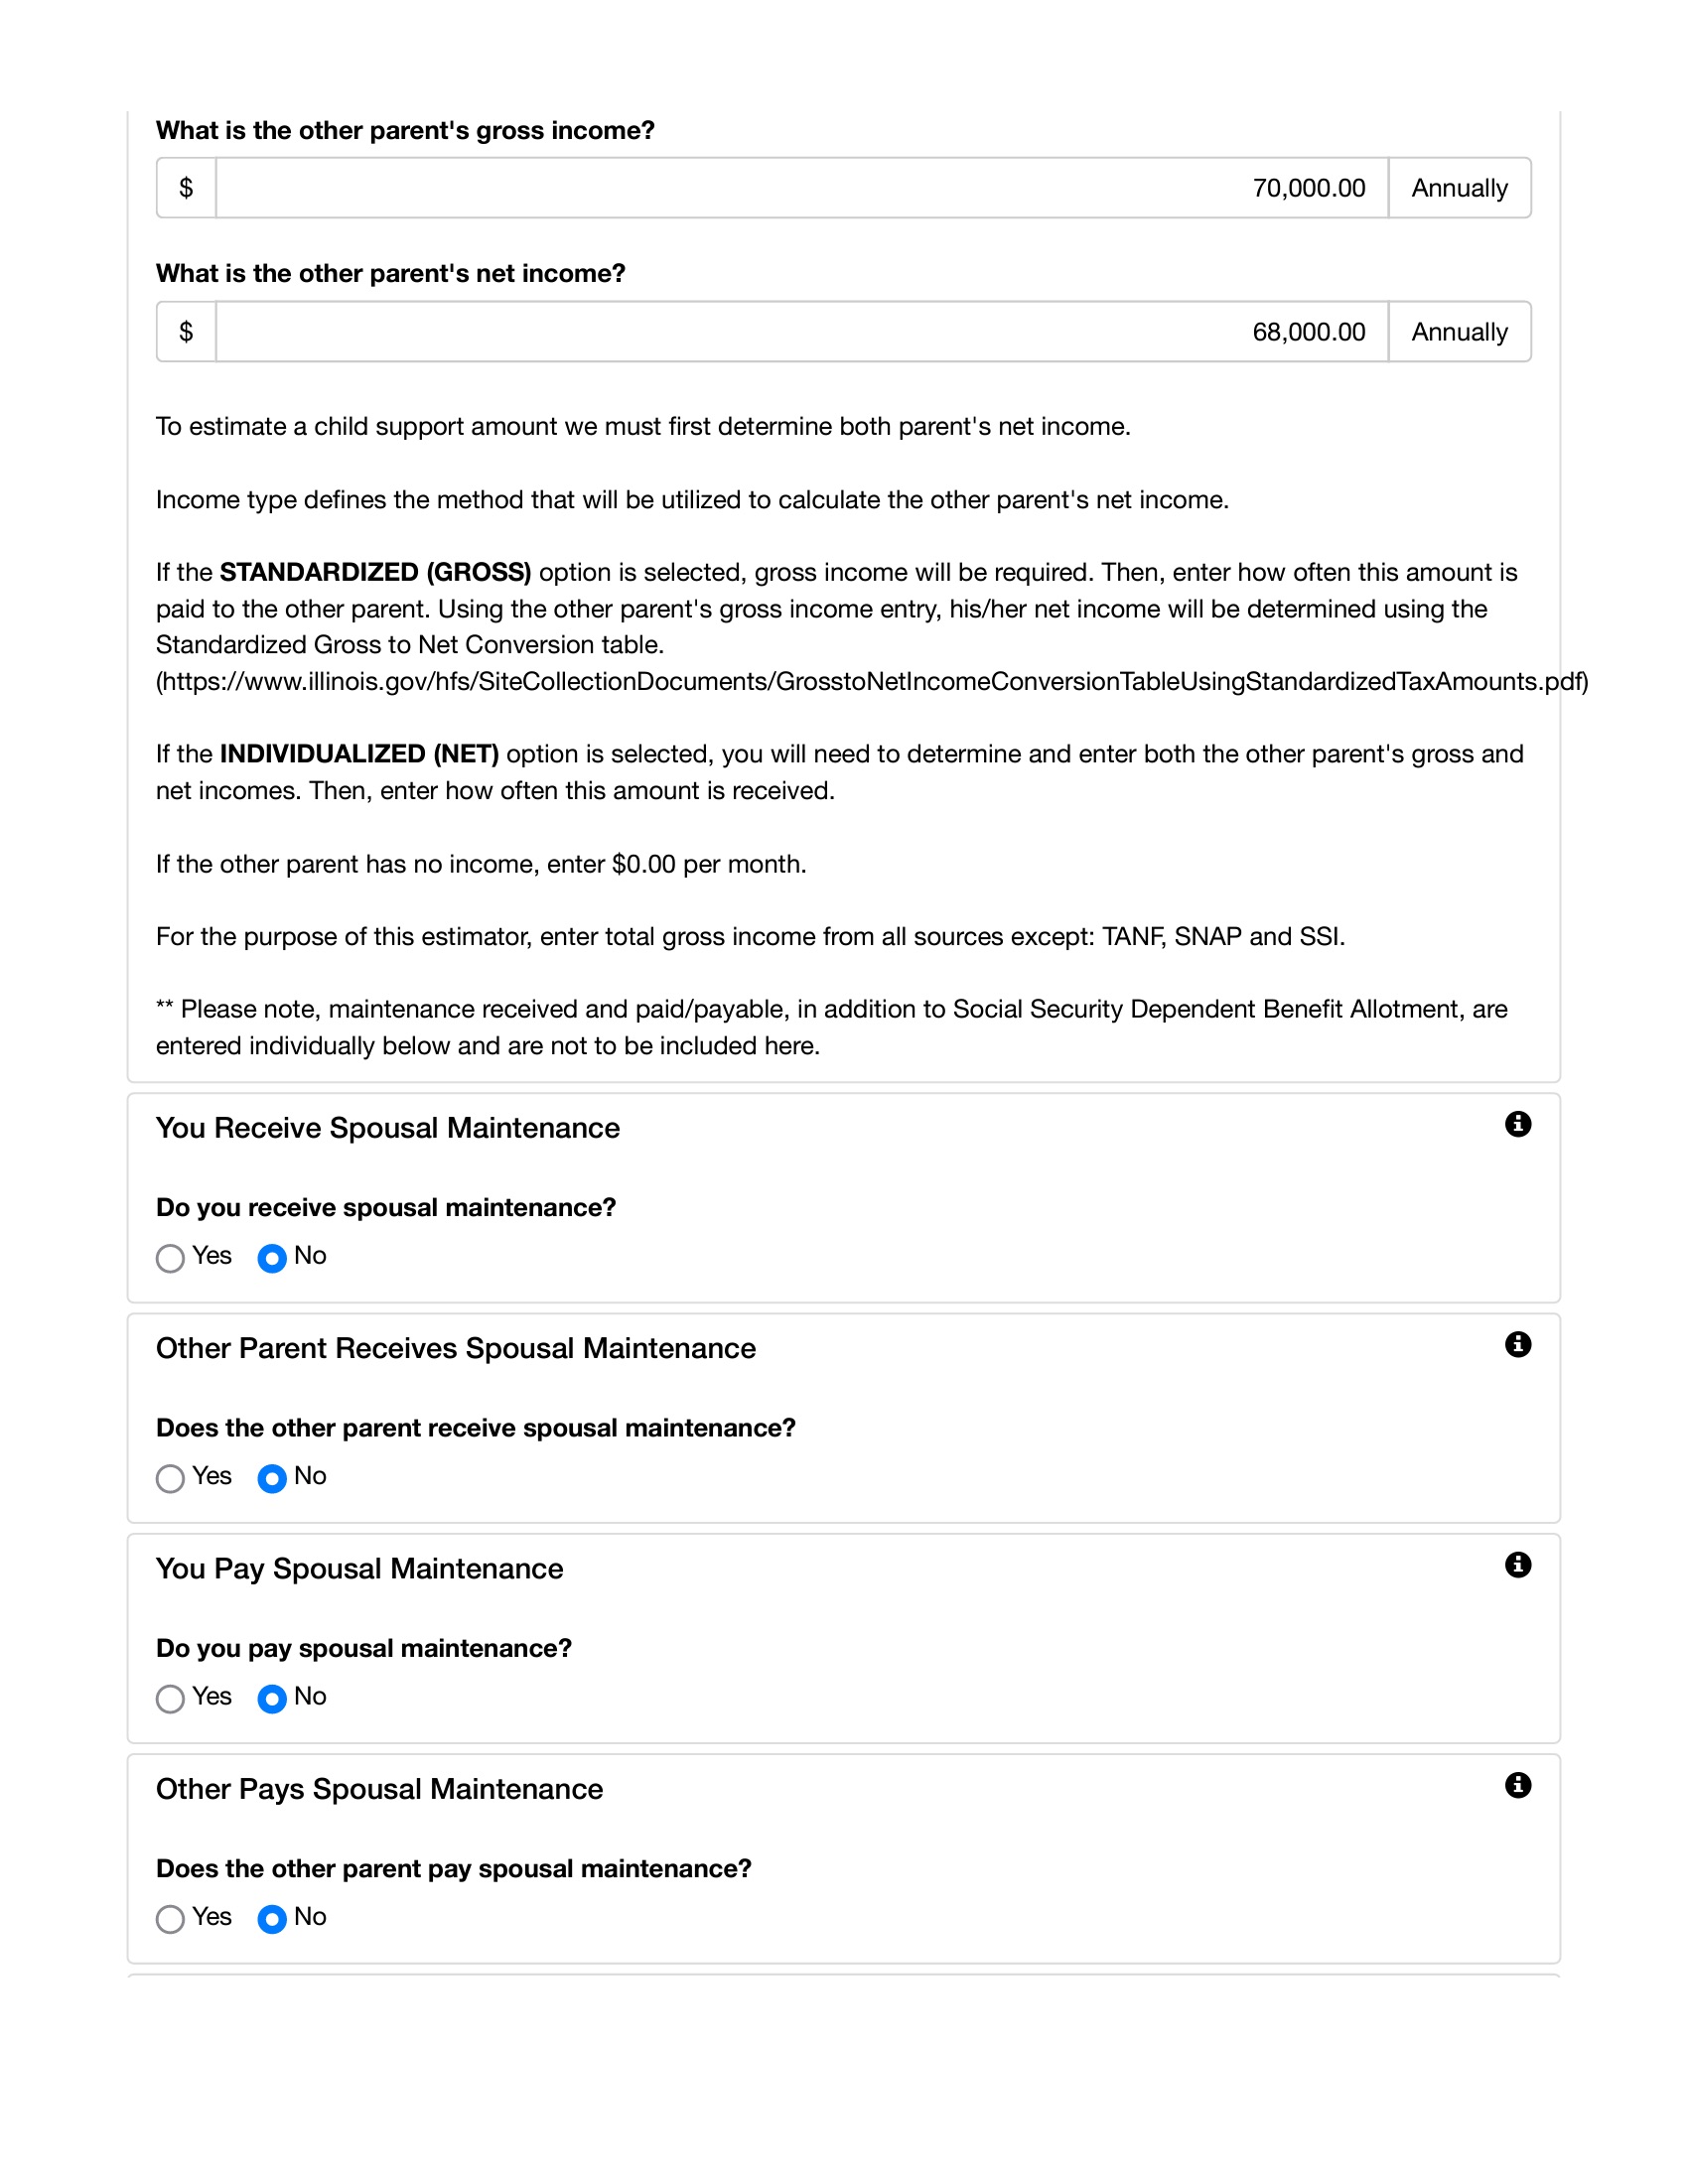Open info icon for Other Parent Receives Maintenance
Viewport: 1688px width, 2184px height.
pos(1517,1344)
